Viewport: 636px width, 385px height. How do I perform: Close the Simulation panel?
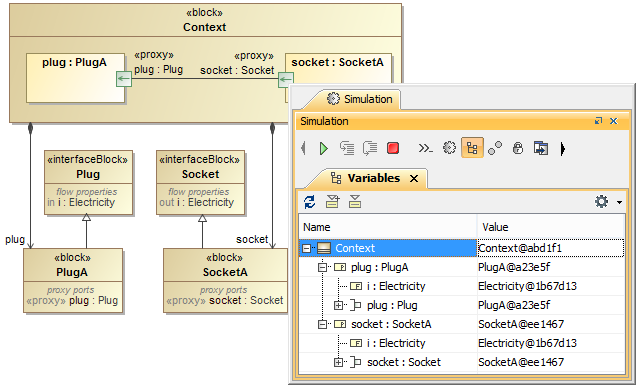[x=614, y=121]
